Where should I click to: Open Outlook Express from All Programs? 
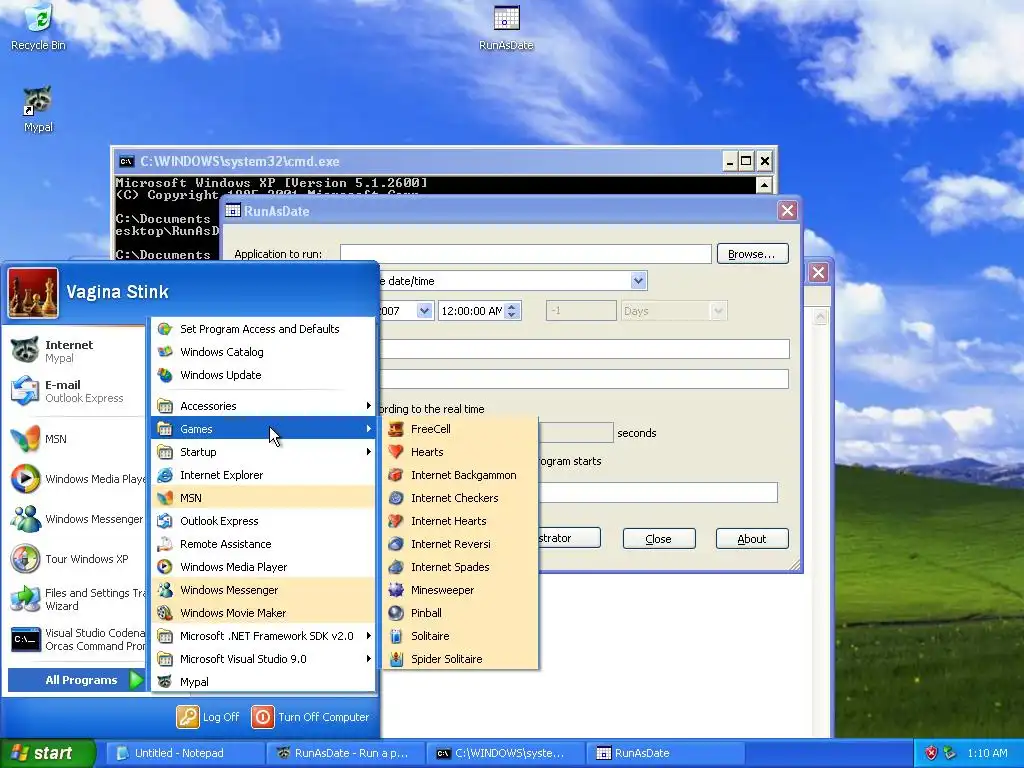click(264, 521)
